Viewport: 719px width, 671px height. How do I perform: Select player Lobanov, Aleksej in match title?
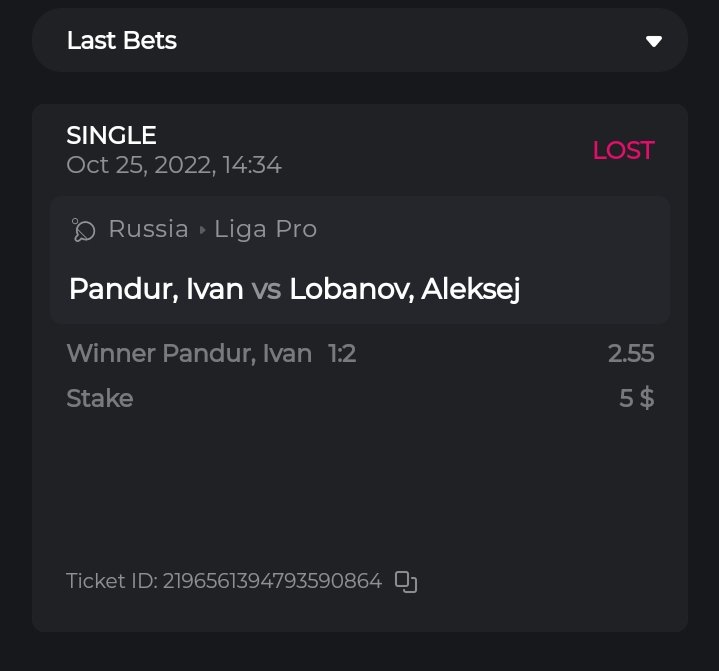point(404,290)
